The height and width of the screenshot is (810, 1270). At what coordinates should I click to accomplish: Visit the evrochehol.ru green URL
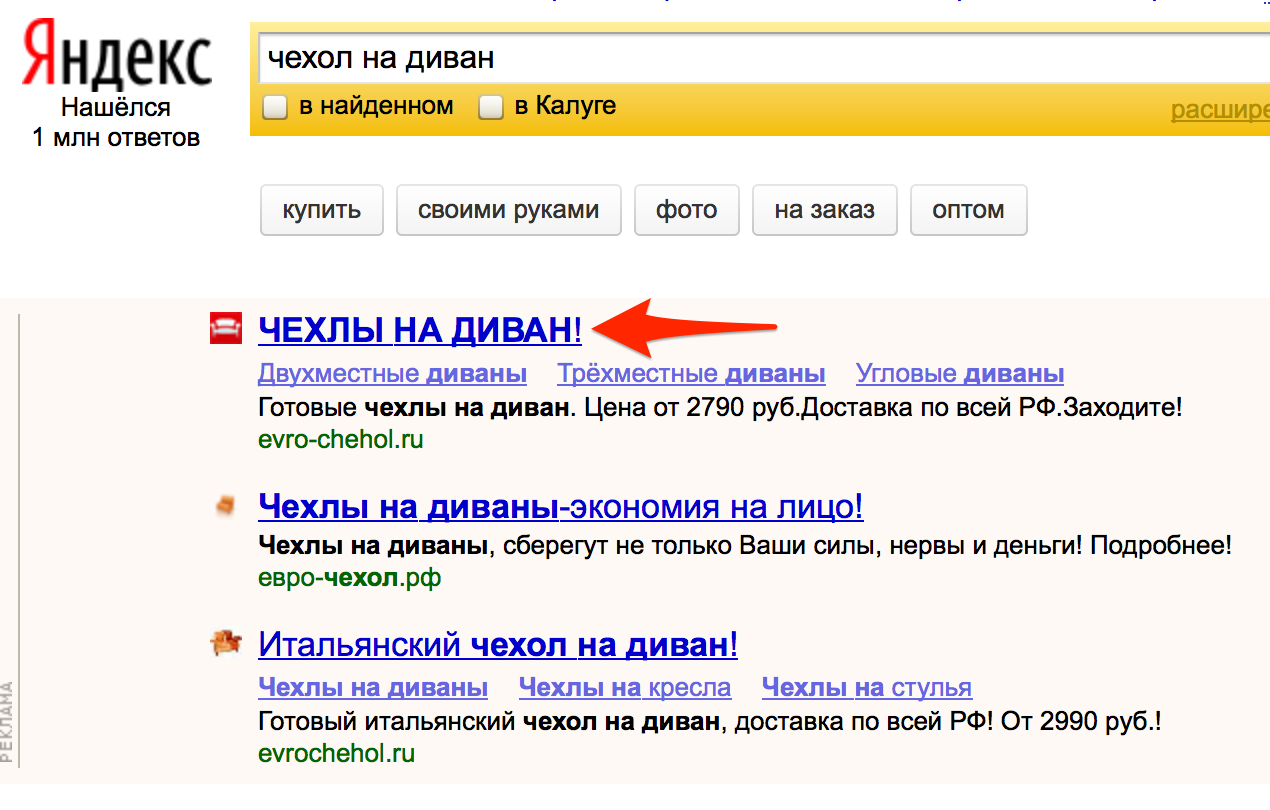click(x=336, y=753)
